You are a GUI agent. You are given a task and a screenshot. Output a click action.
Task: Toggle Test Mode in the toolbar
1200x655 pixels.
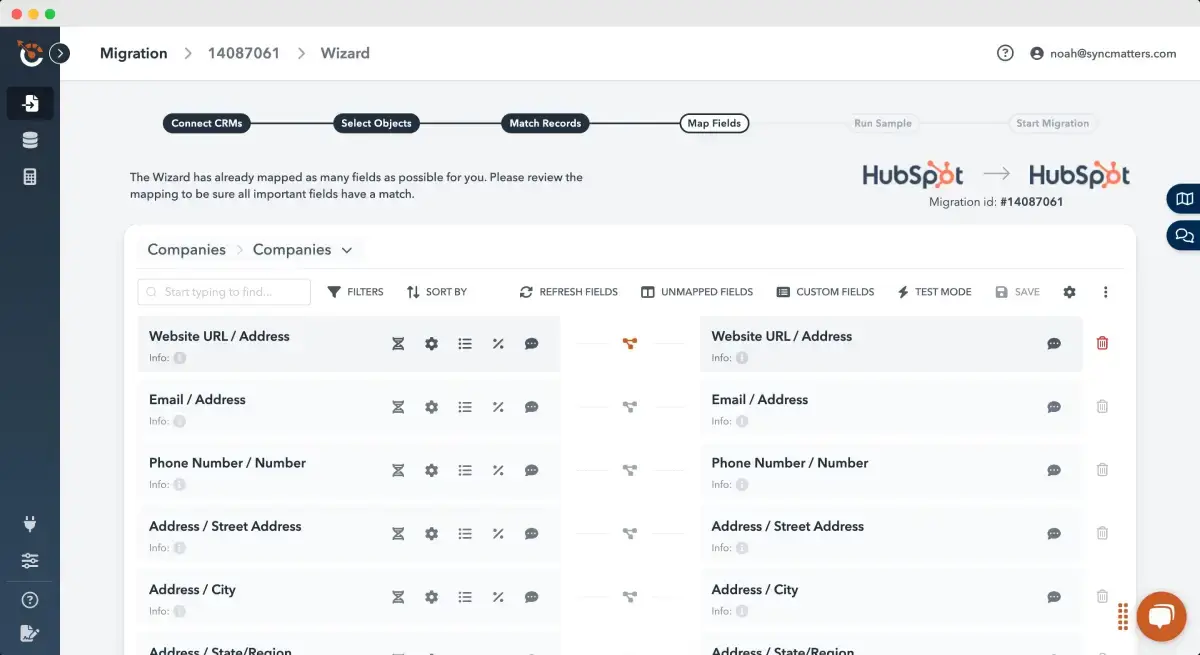(934, 292)
